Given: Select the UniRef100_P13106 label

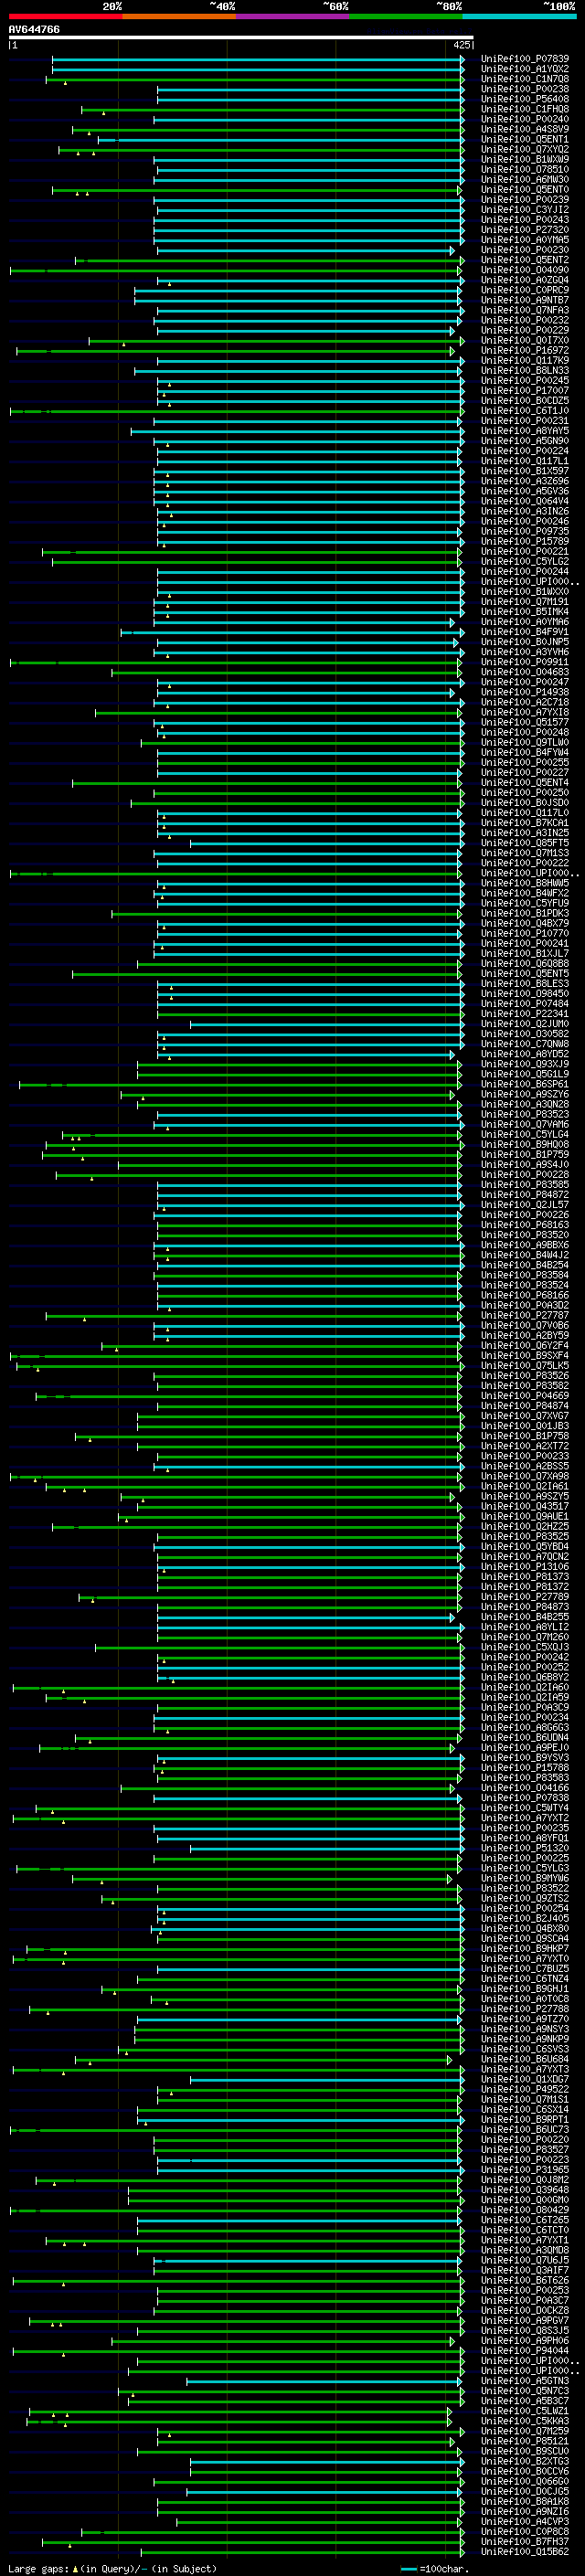Looking at the screenshot, I should 525,1567.
